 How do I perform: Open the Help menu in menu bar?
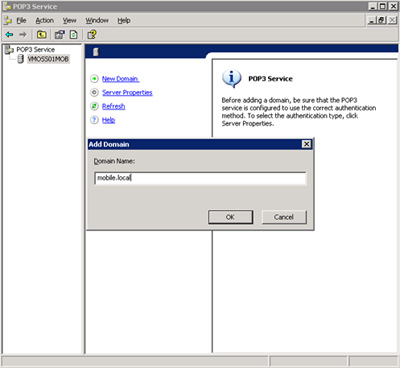[124, 20]
